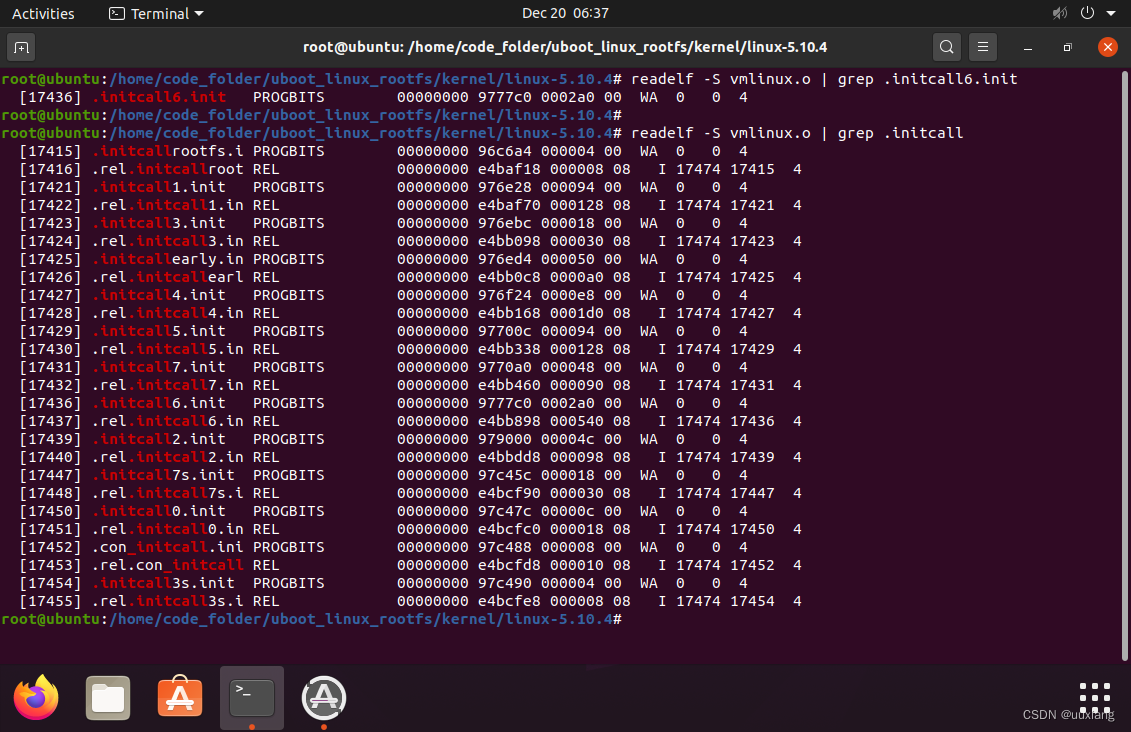Click section index [17439]
This screenshot has height=732, width=1131.
tap(50, 440)
